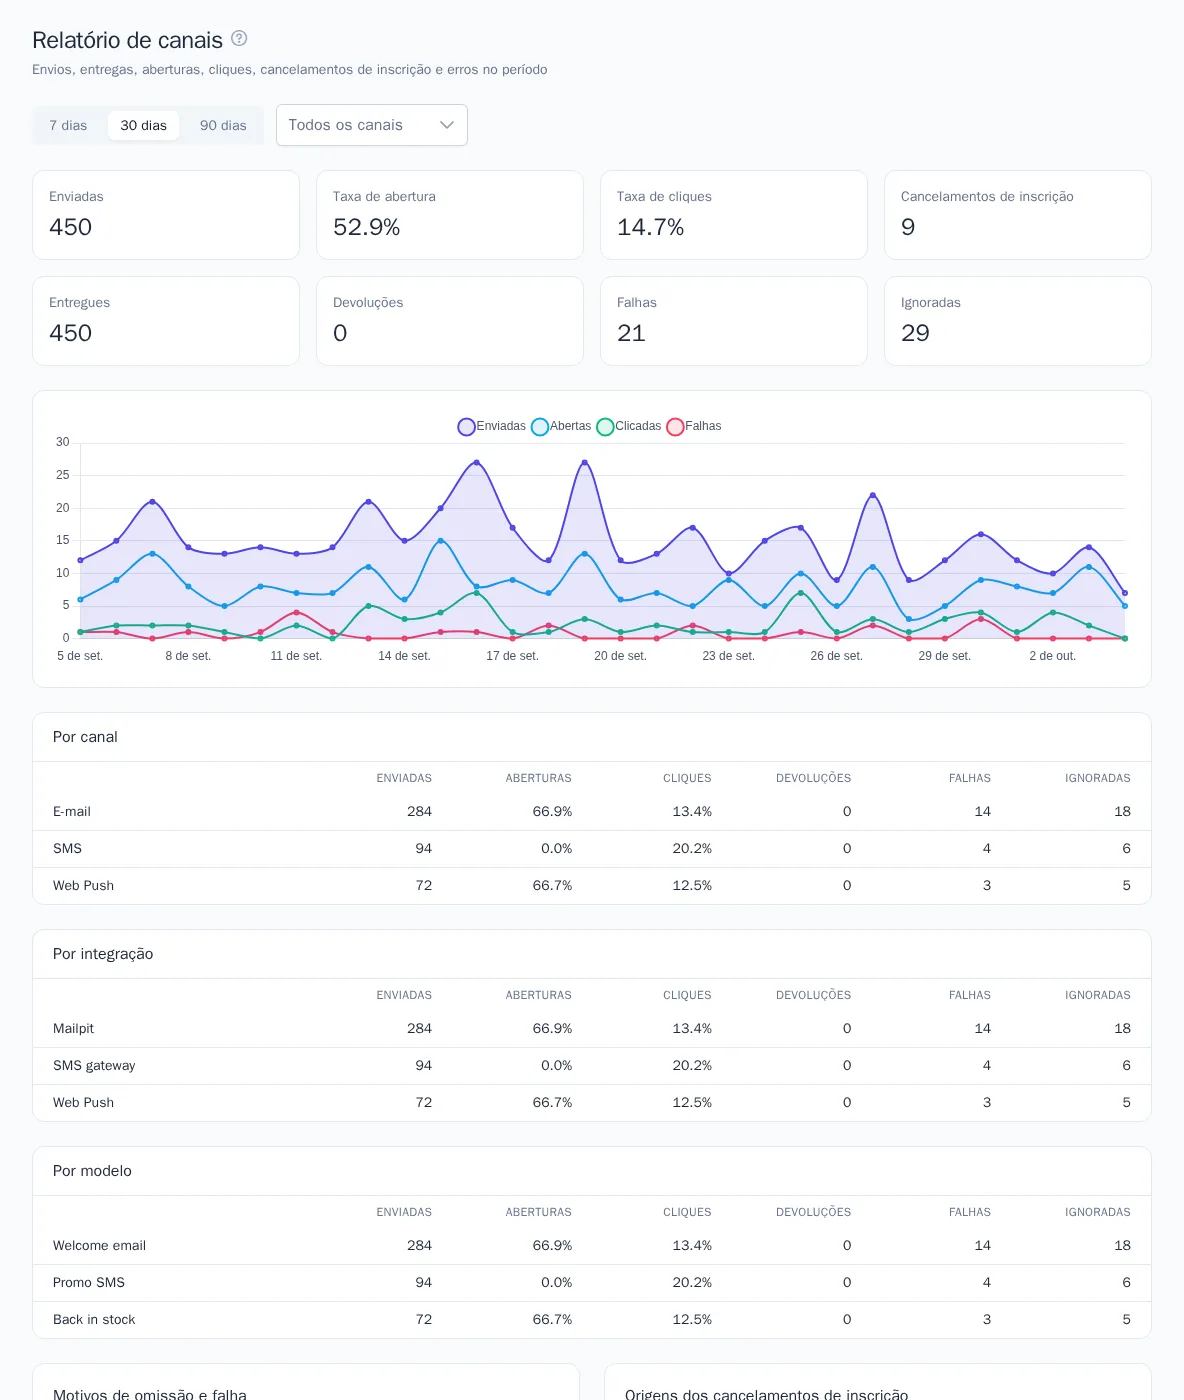
Task: Click the E-mail row in Por canal
Action: pyautogui.click(x=592, y=812)
